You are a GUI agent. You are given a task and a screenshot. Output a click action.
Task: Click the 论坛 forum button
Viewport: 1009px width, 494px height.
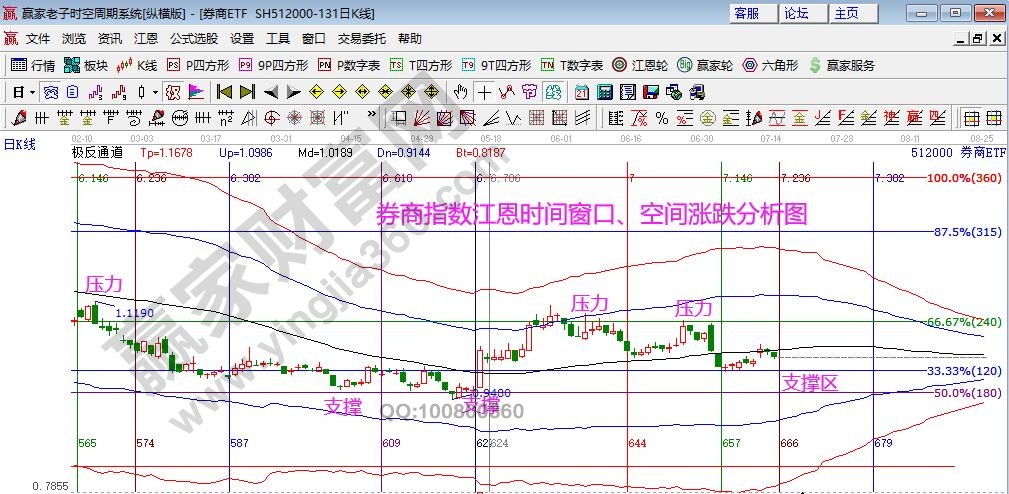[x=796, y=13]
